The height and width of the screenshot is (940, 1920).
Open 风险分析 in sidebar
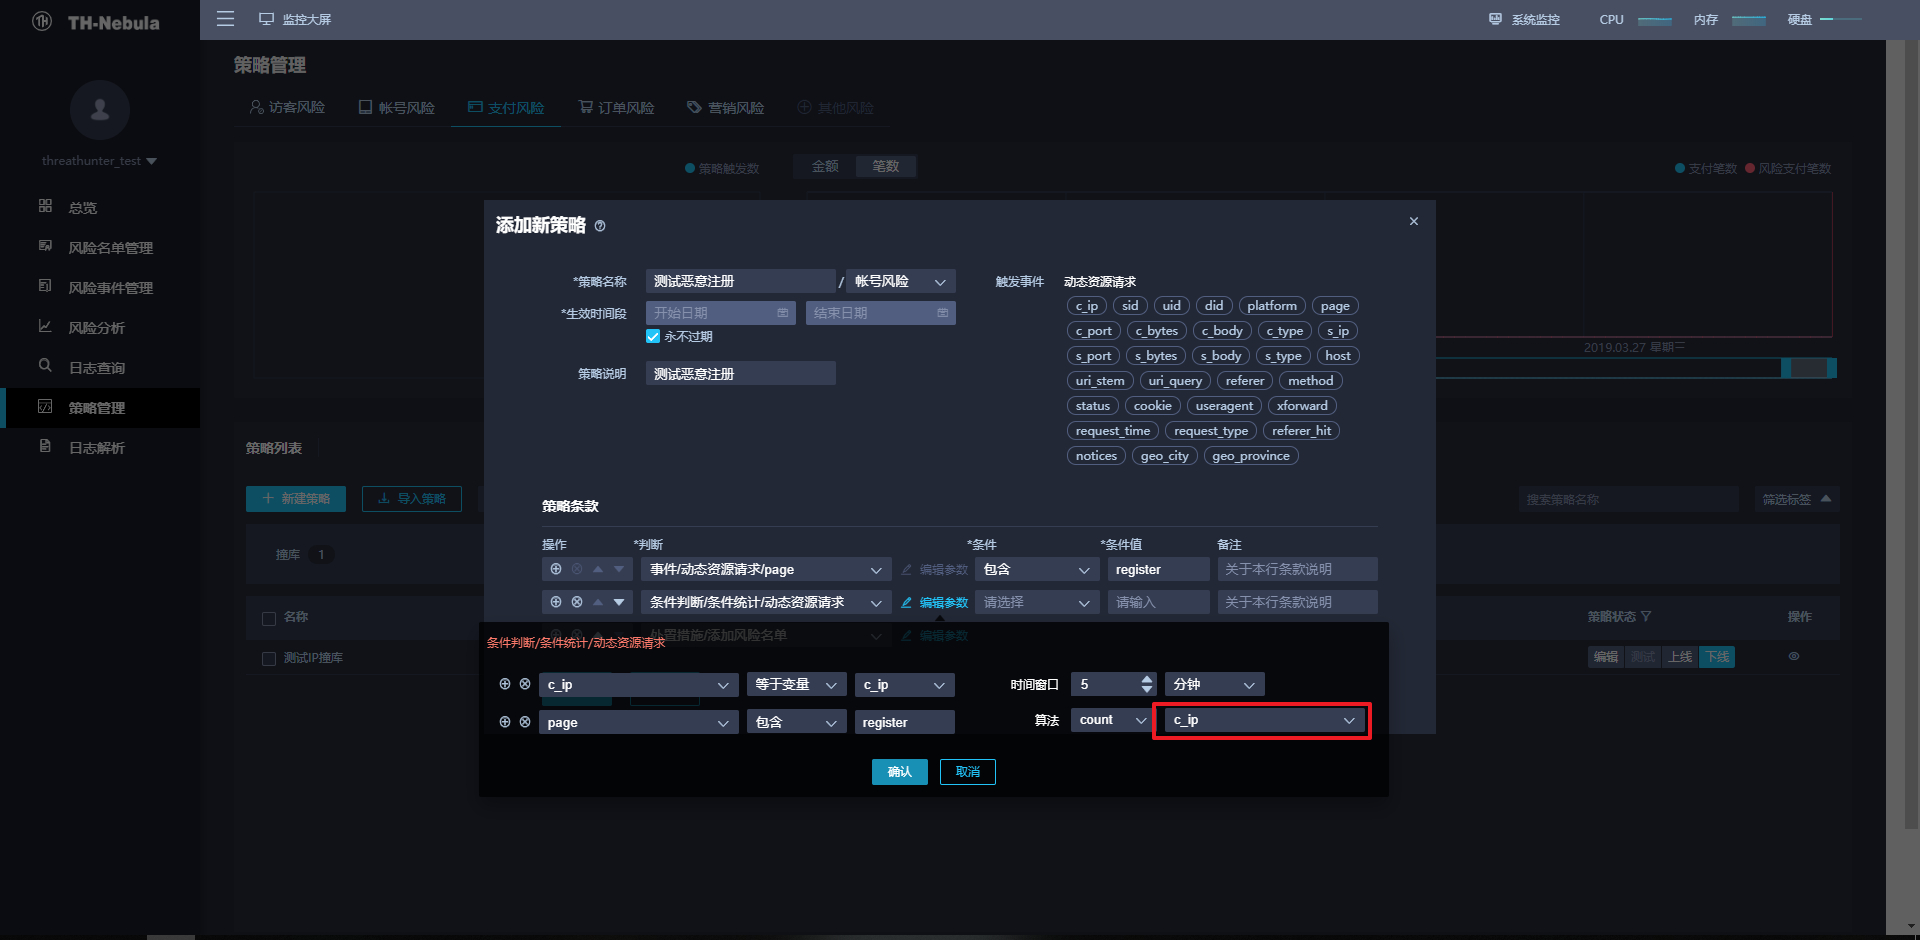97,327
